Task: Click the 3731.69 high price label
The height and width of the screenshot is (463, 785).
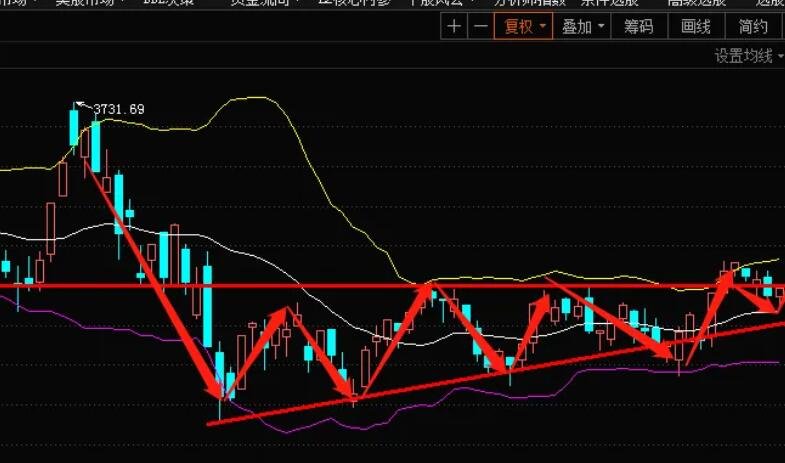Action: (119, 109)
